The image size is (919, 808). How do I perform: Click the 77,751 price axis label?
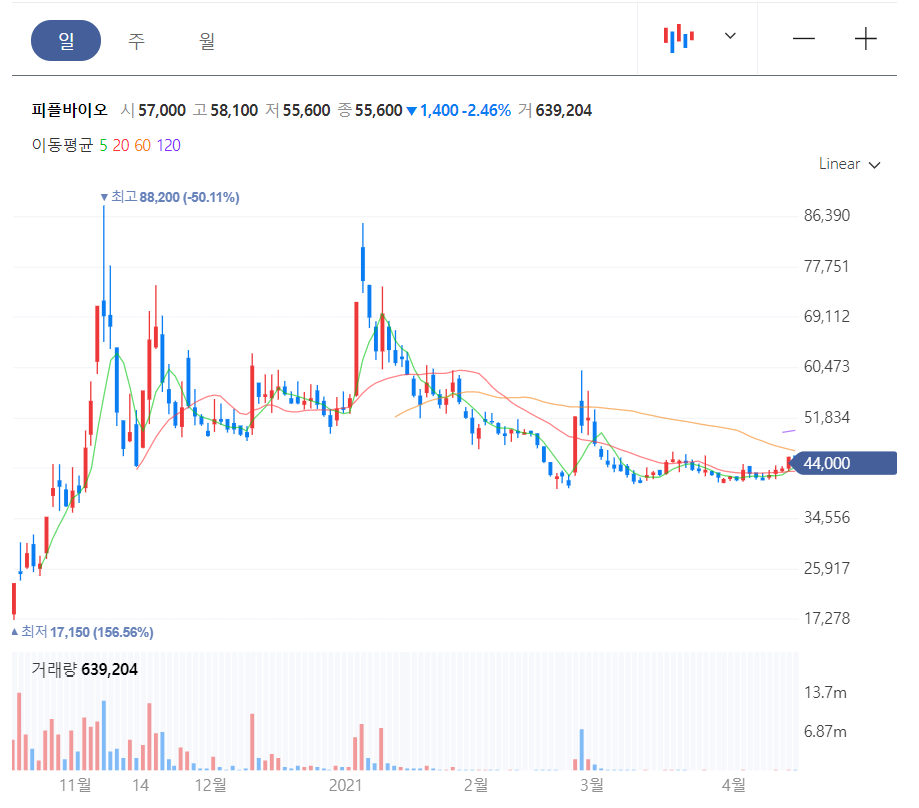[x=826, y=267]
